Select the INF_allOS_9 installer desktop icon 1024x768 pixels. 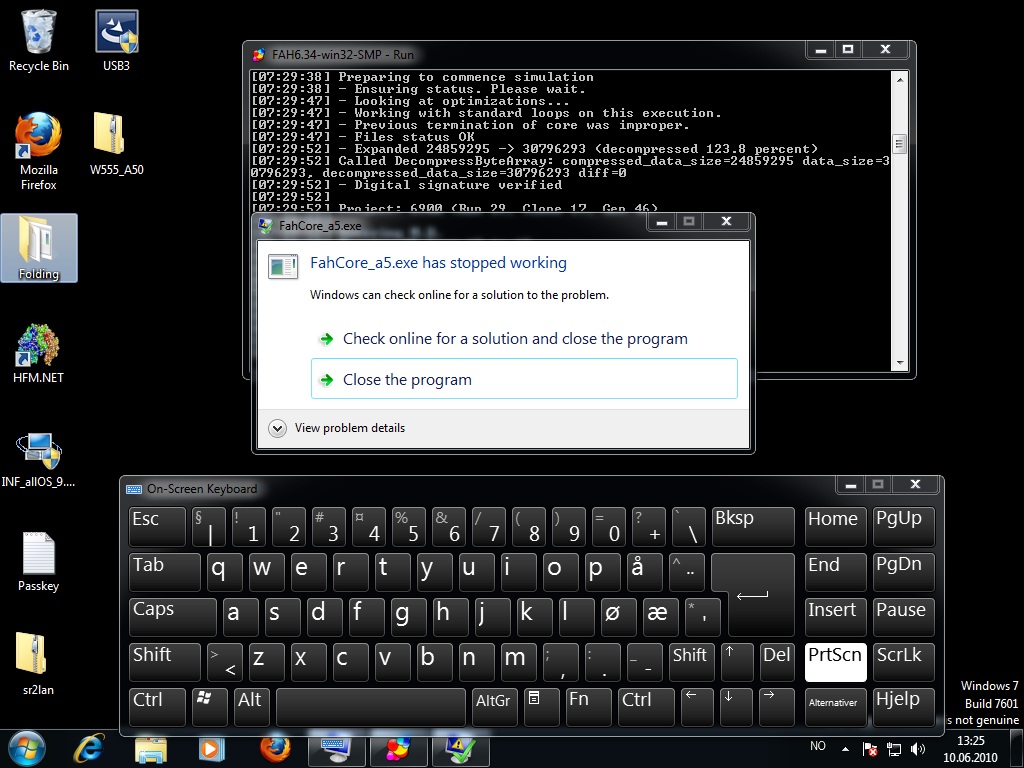pyautogui.click(x=39, y=460)
